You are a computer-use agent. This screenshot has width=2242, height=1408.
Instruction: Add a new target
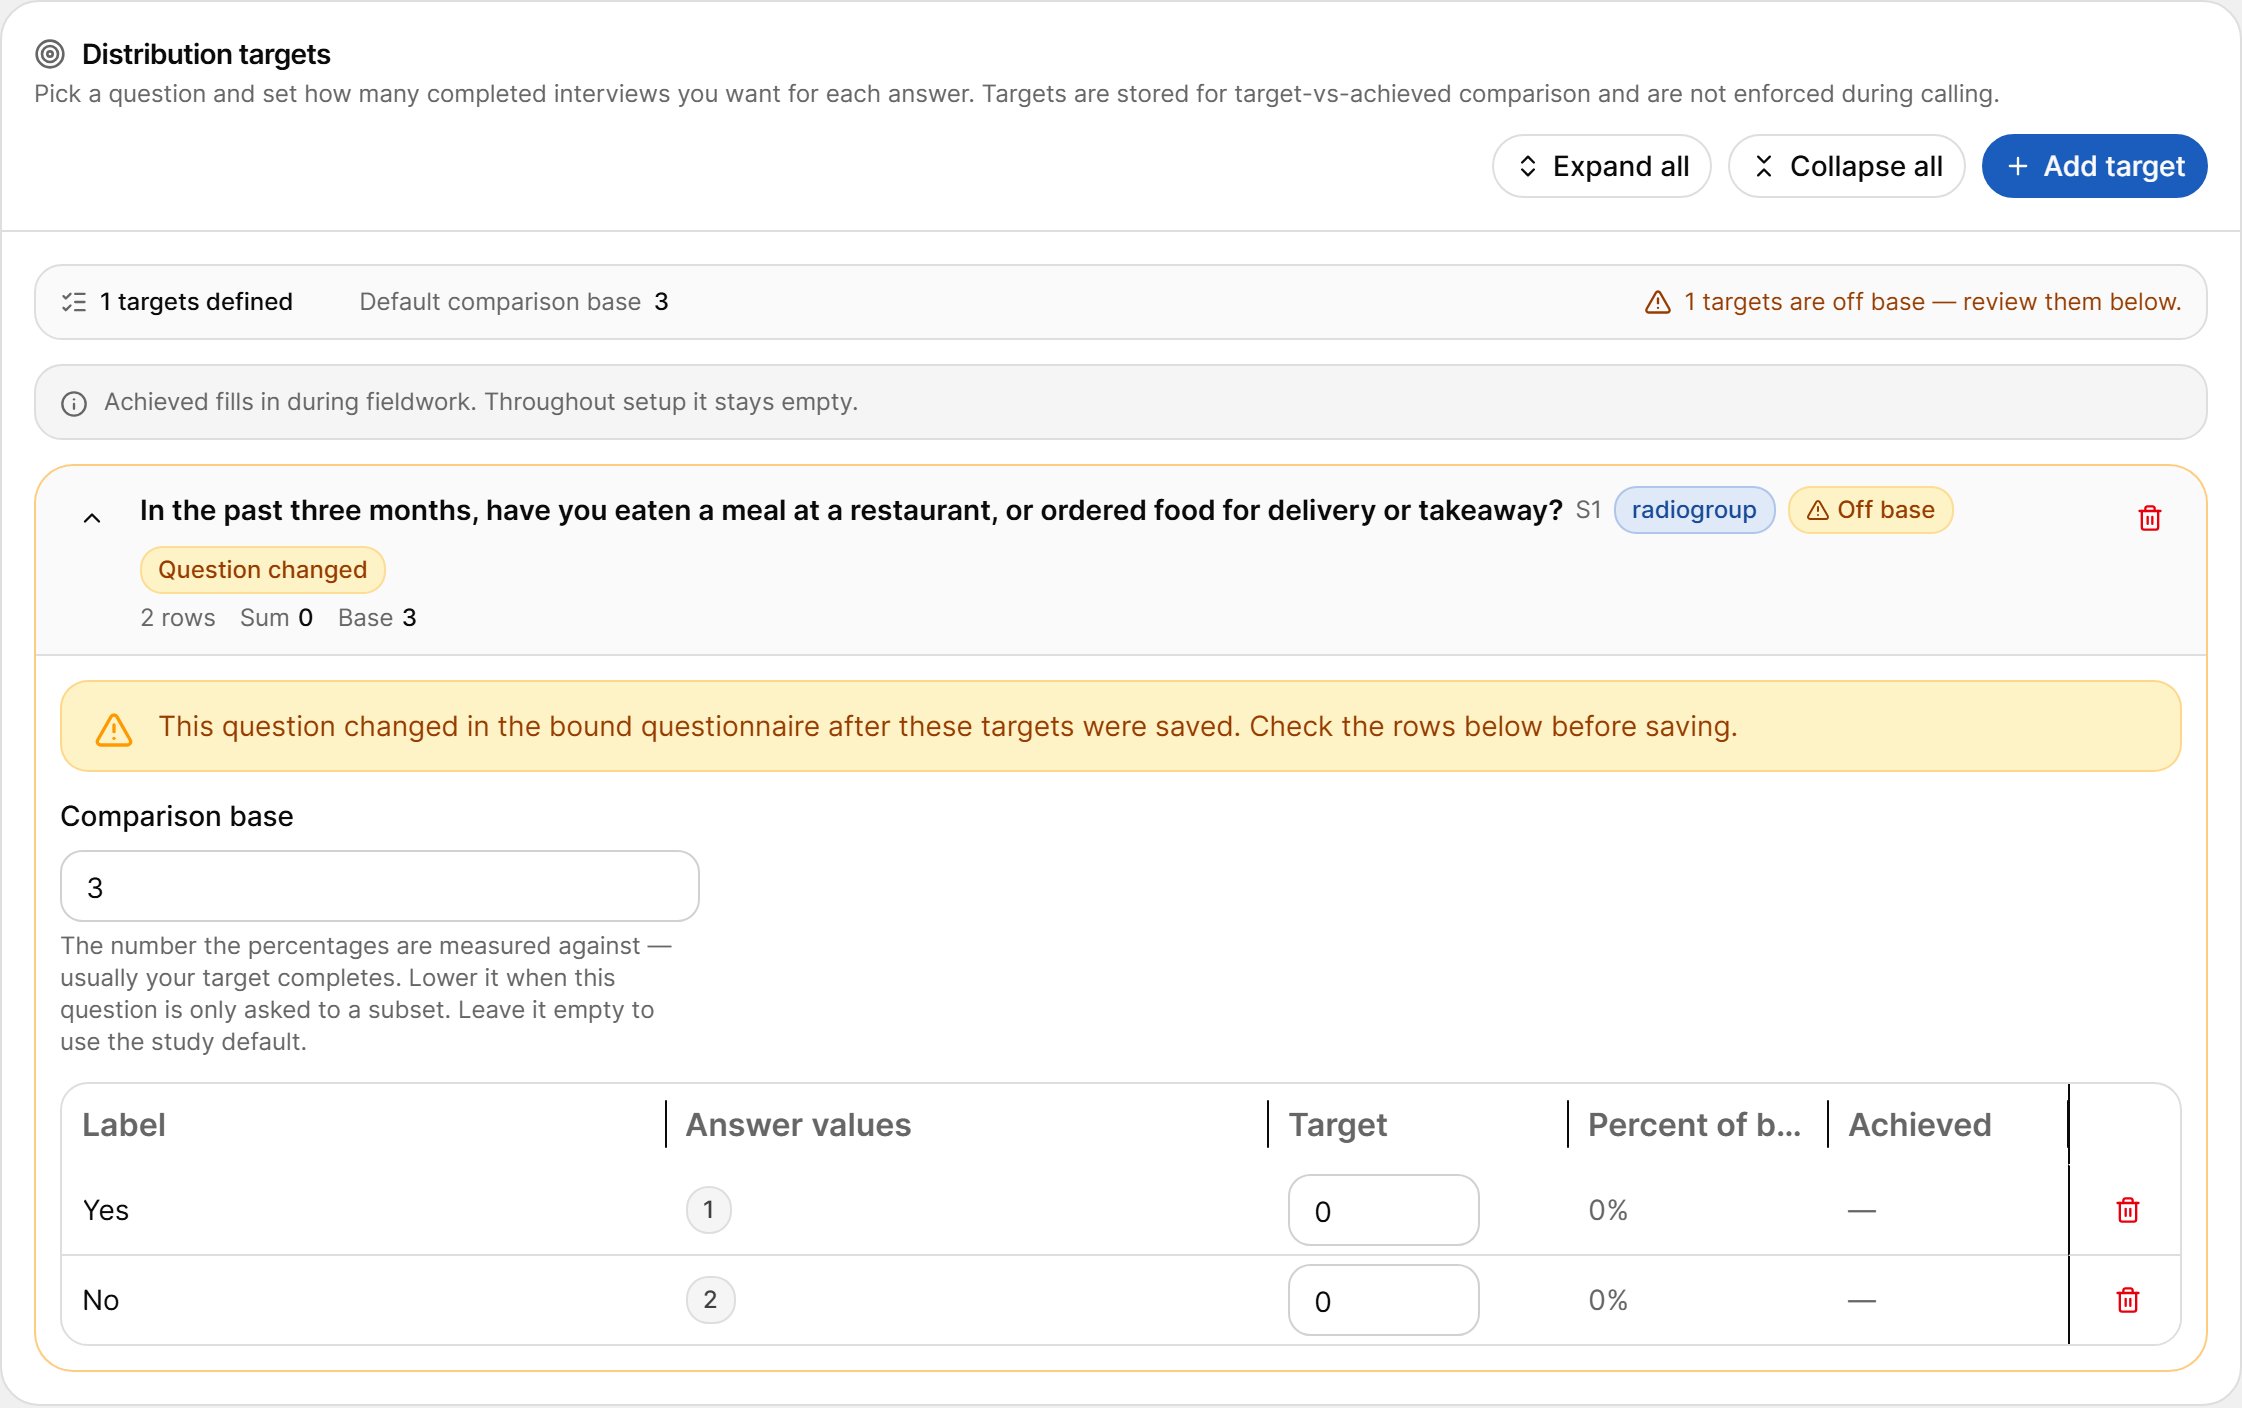[2094, 166]
